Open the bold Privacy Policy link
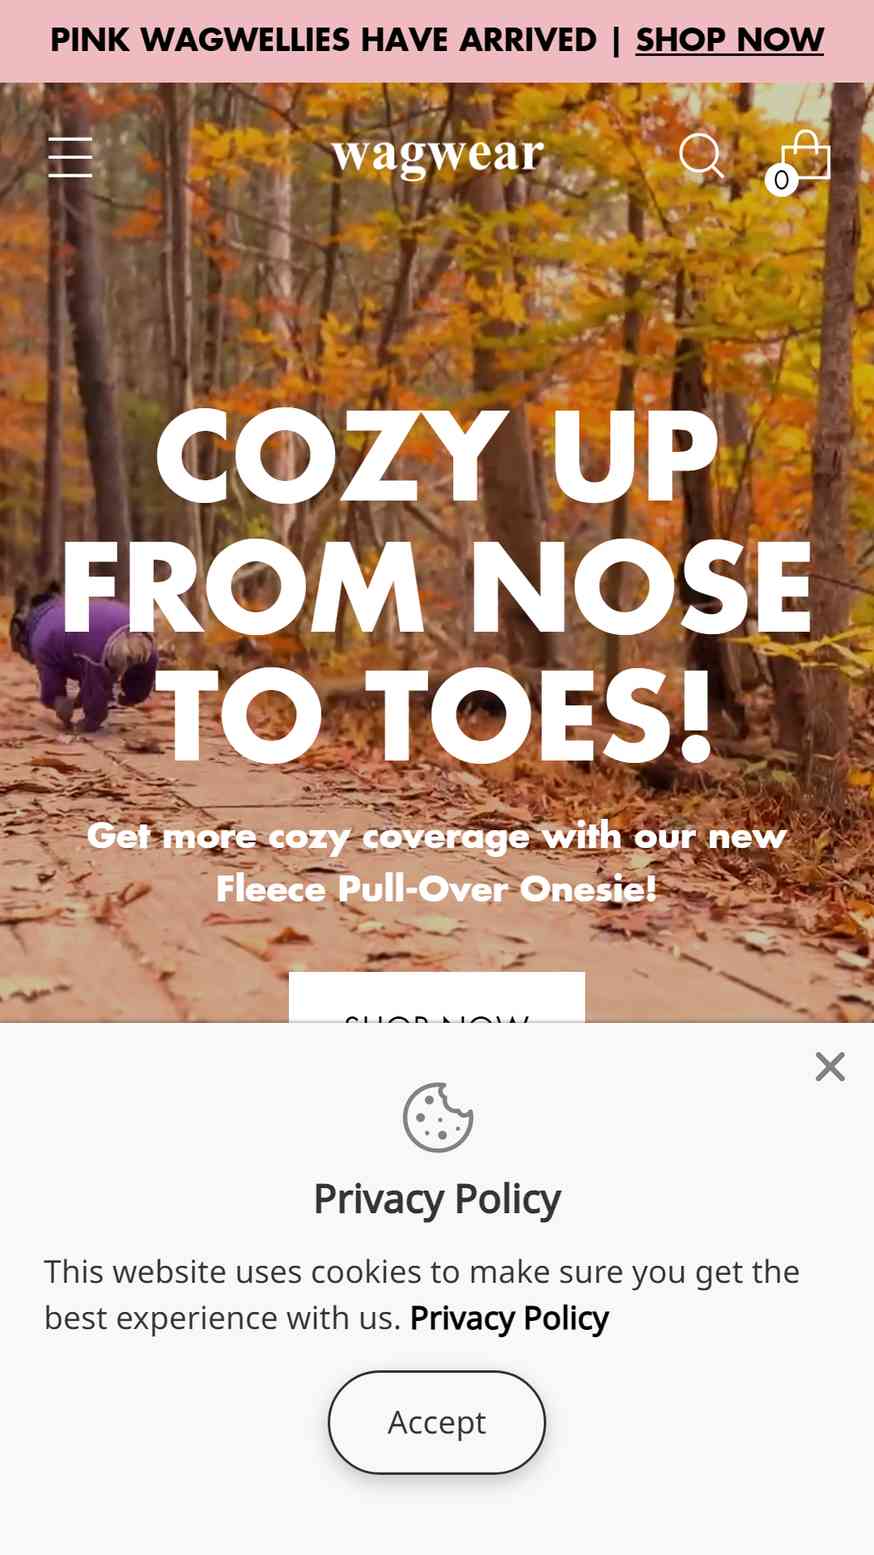874x1555 pixels. [509, 1318]
